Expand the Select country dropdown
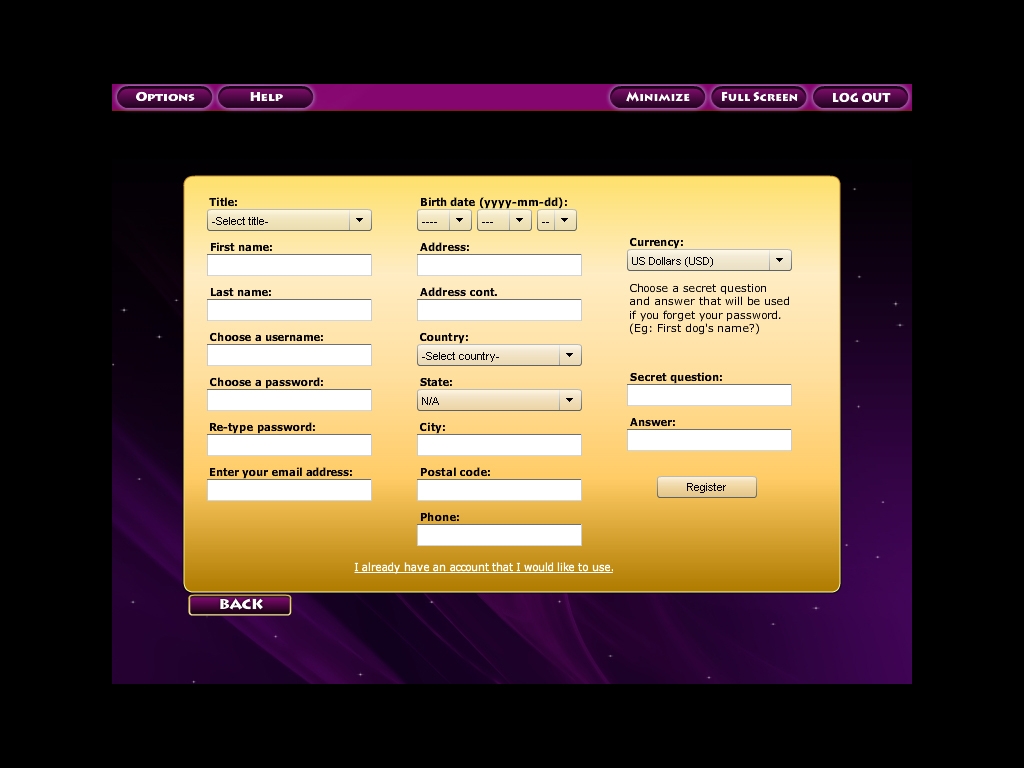The image size is (1024, 768). [499, 356]
